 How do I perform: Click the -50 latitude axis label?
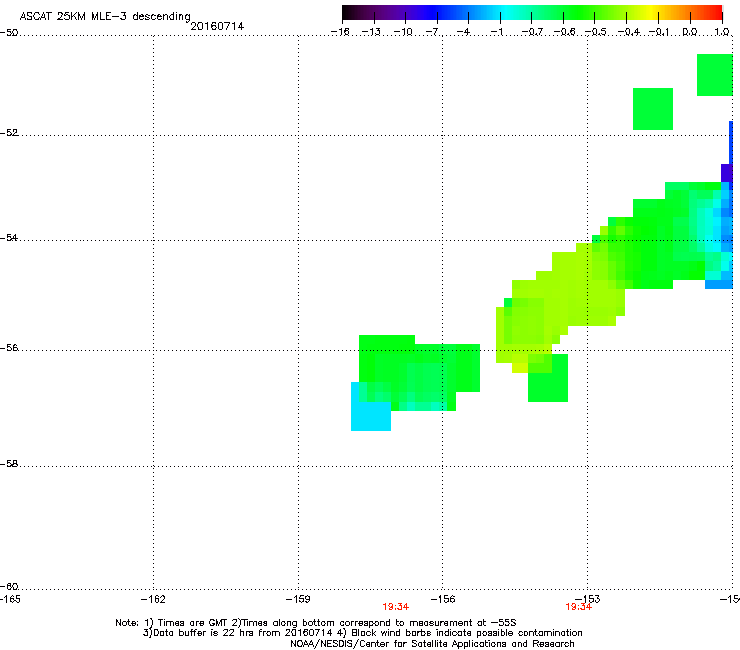point(9,33)
